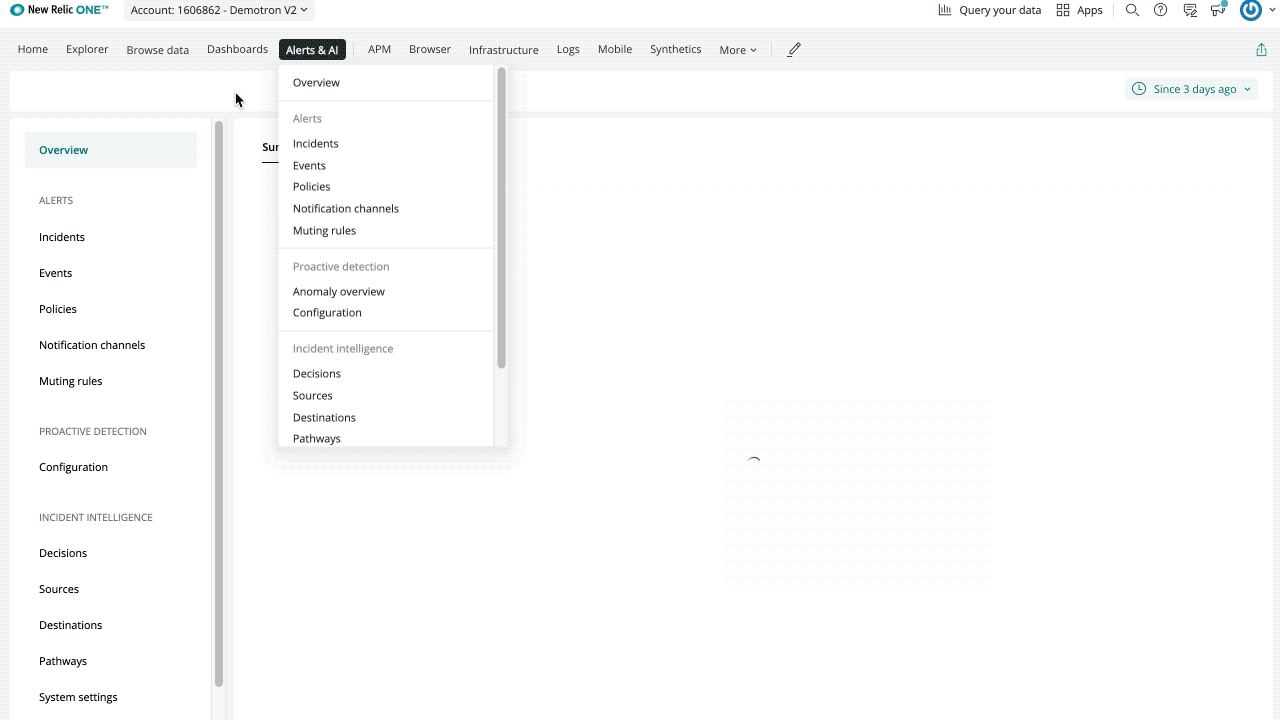The image size is (1280, 720).
Task: Open the help question-mark icon
Action: click(1161, 10)
